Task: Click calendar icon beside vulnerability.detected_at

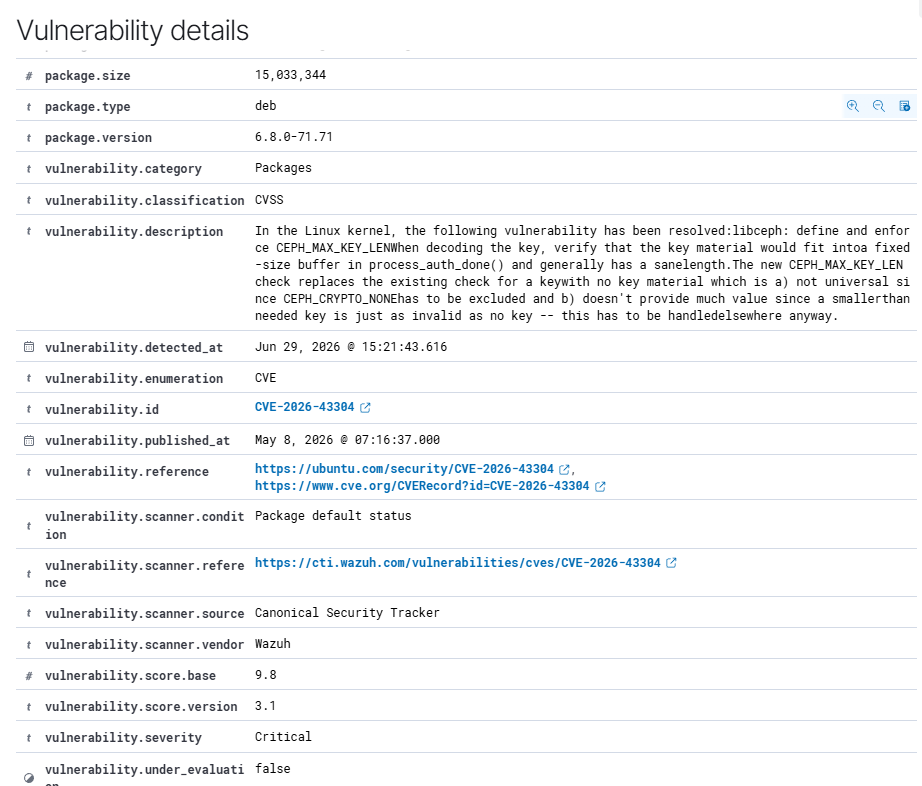Action: [29, 347]
